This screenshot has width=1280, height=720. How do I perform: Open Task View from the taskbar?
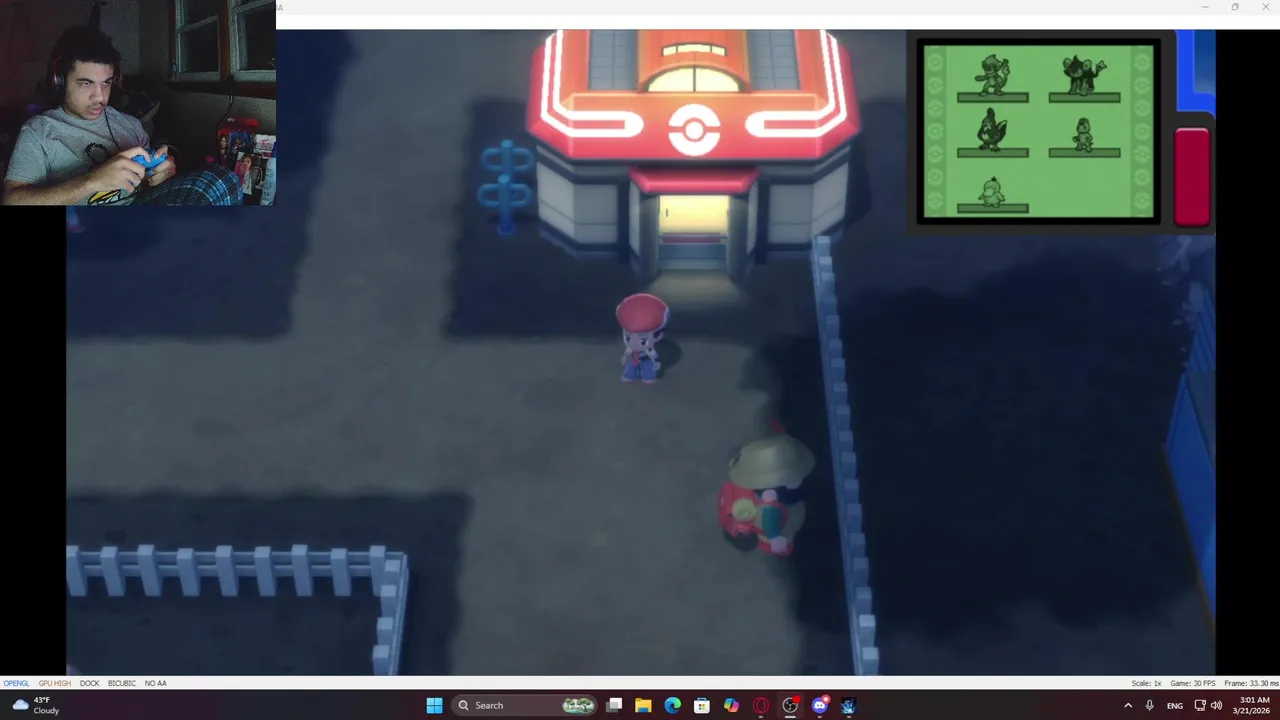(x=614, y=705)
